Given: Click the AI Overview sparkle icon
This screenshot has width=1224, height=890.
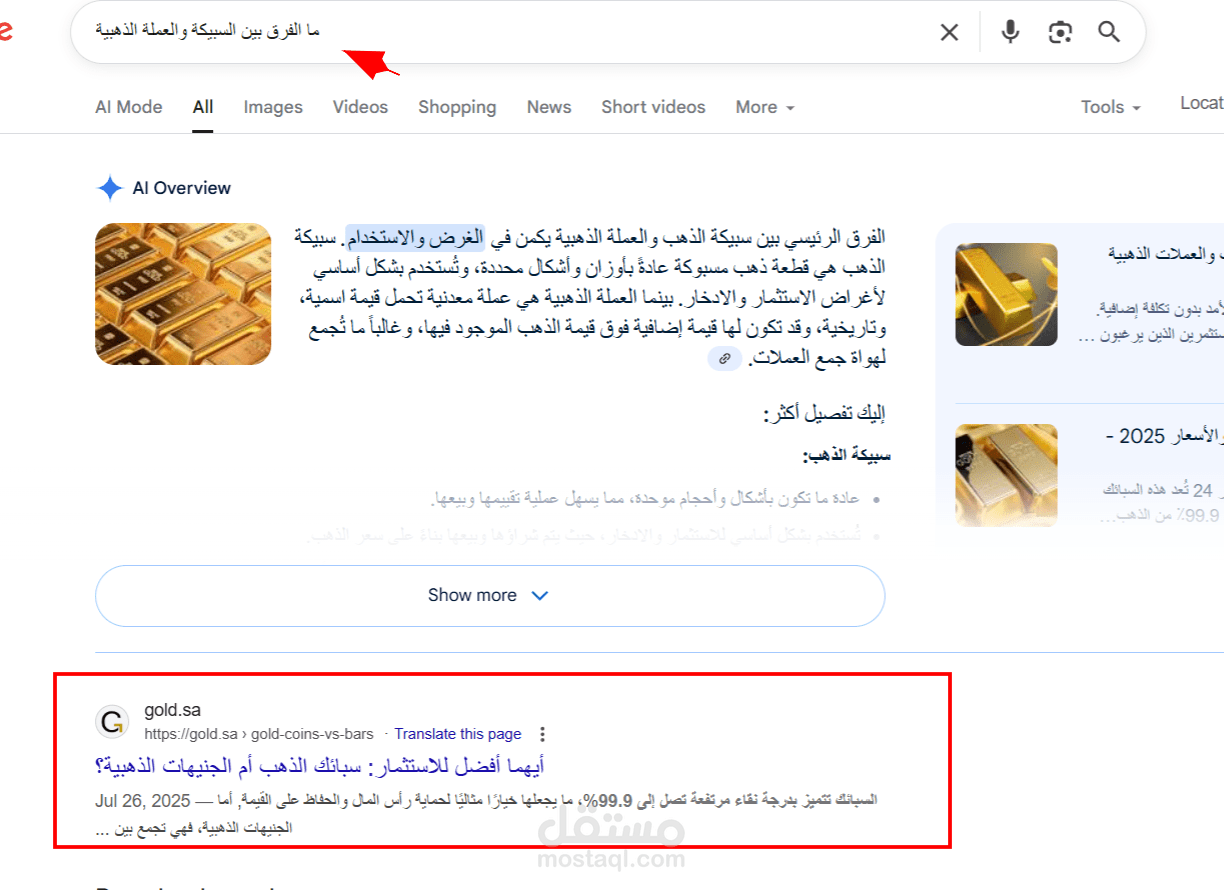Looking at the screenshot, I should [x=109, y=188].
